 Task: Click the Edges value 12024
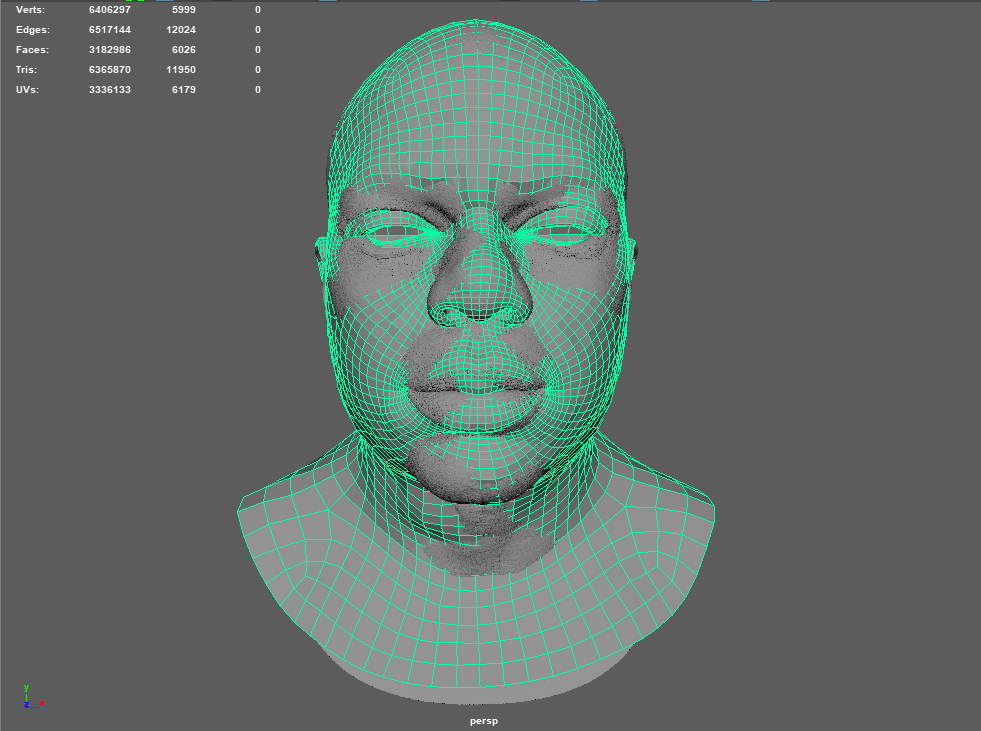point(181,30)
